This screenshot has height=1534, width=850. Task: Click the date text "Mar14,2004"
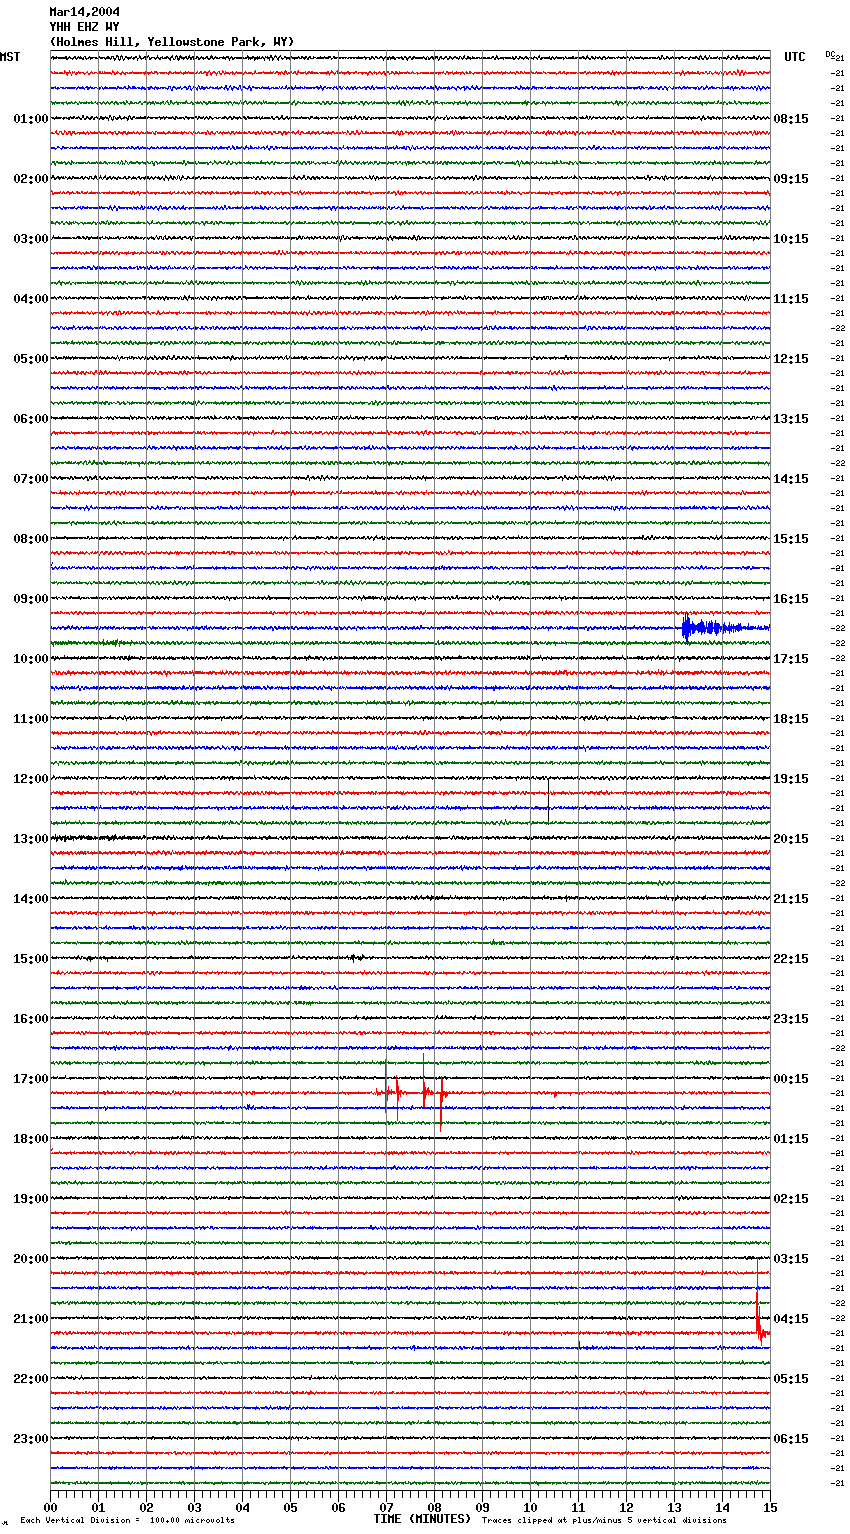click(84, 12)
